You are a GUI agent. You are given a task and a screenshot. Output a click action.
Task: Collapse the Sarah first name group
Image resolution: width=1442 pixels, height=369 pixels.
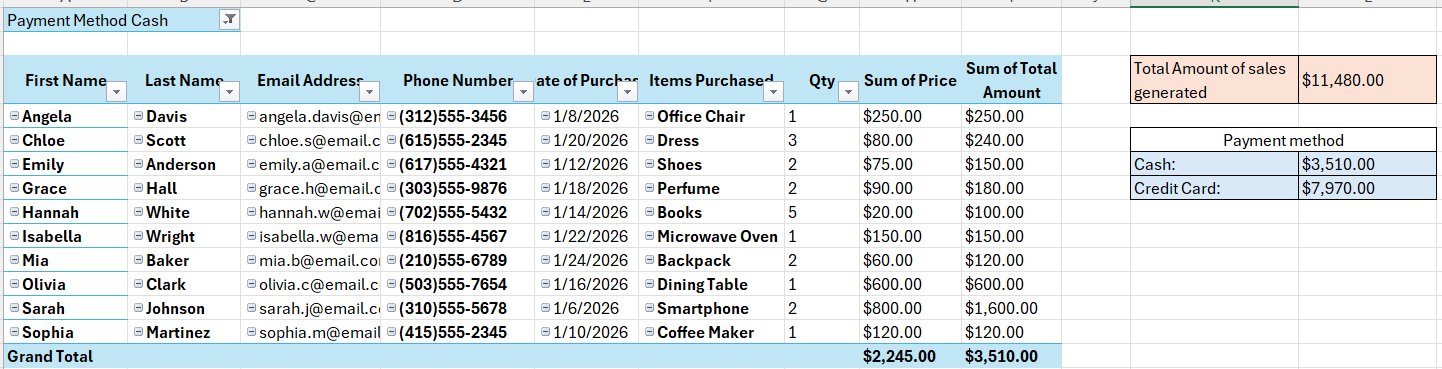click(14, 308)
